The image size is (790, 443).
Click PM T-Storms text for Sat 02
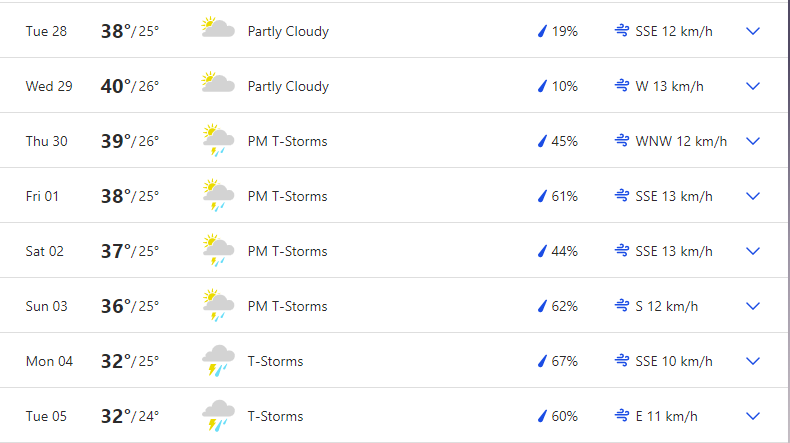tap(287, 251)
